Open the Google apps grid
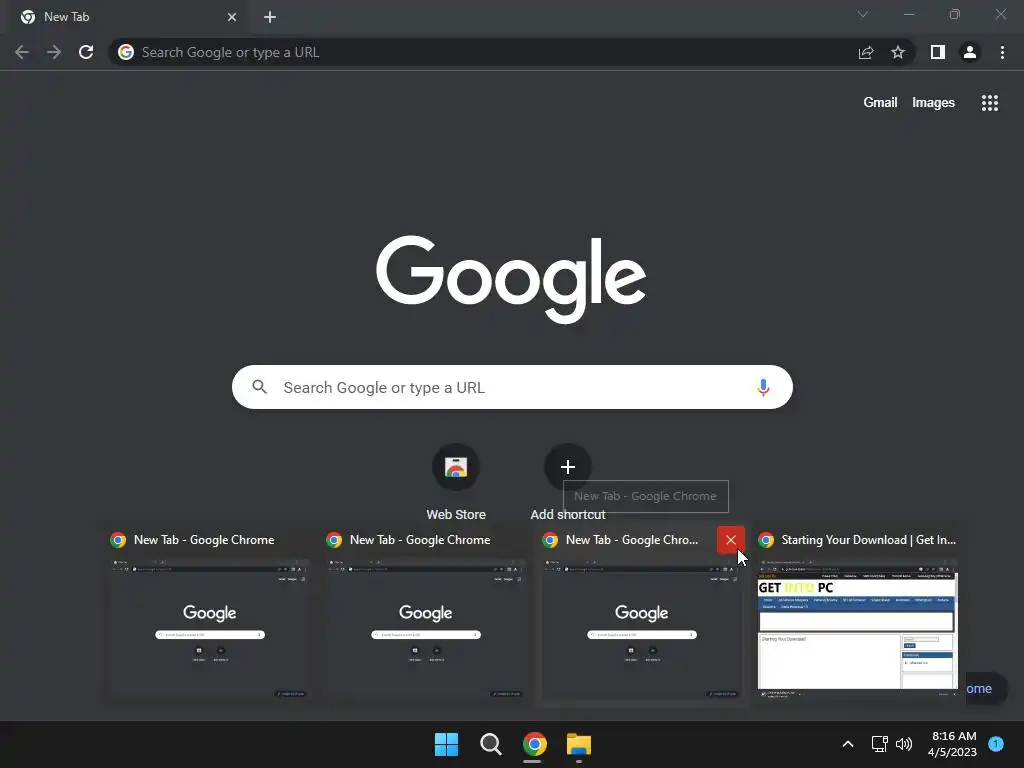This screenshot has width=1024, height=768. coord(990,103)
